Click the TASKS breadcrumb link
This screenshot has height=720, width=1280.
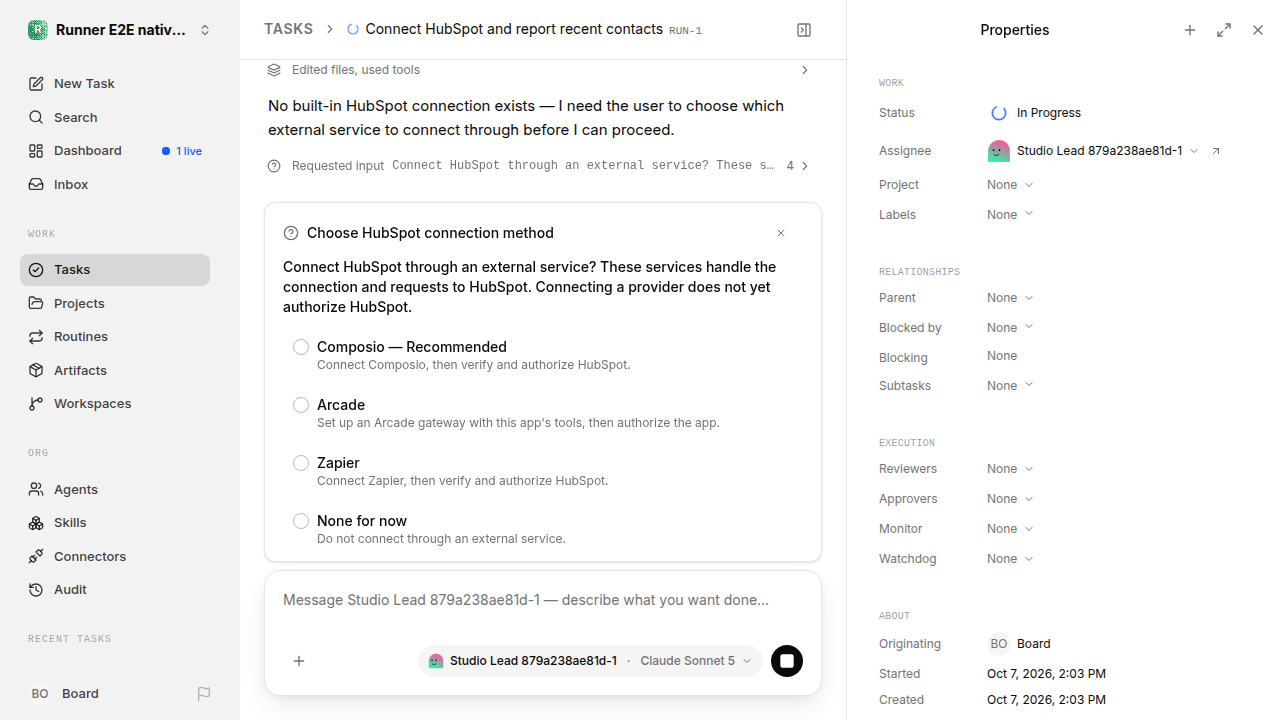pyautogui.click(x=288, y=29)
